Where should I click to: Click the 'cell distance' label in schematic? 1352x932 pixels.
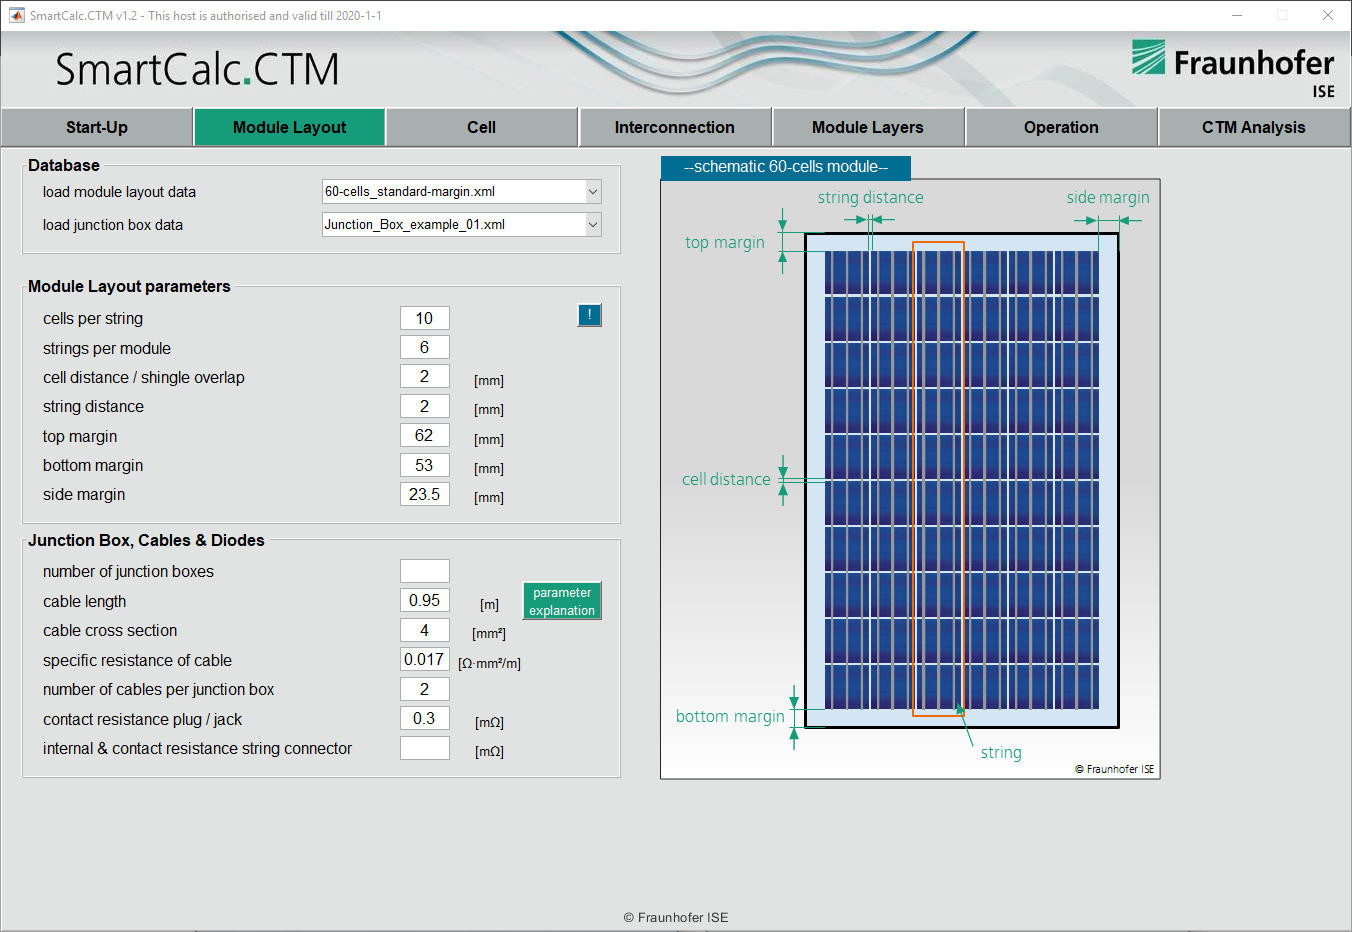(x=726, y=479)
